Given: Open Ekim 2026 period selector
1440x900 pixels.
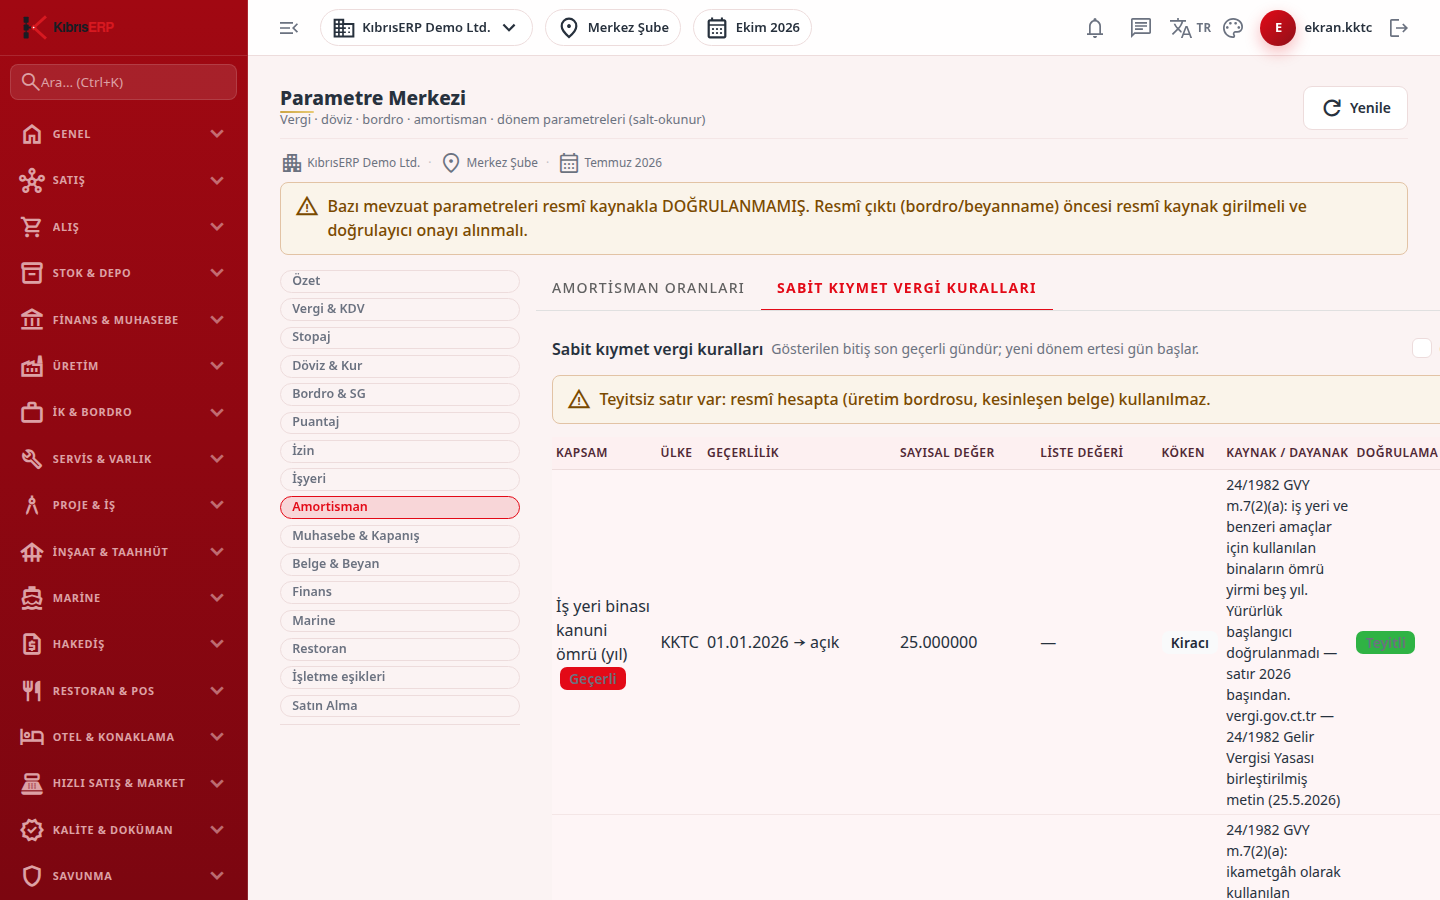Looking at the screenshot, I should (752, 28).
